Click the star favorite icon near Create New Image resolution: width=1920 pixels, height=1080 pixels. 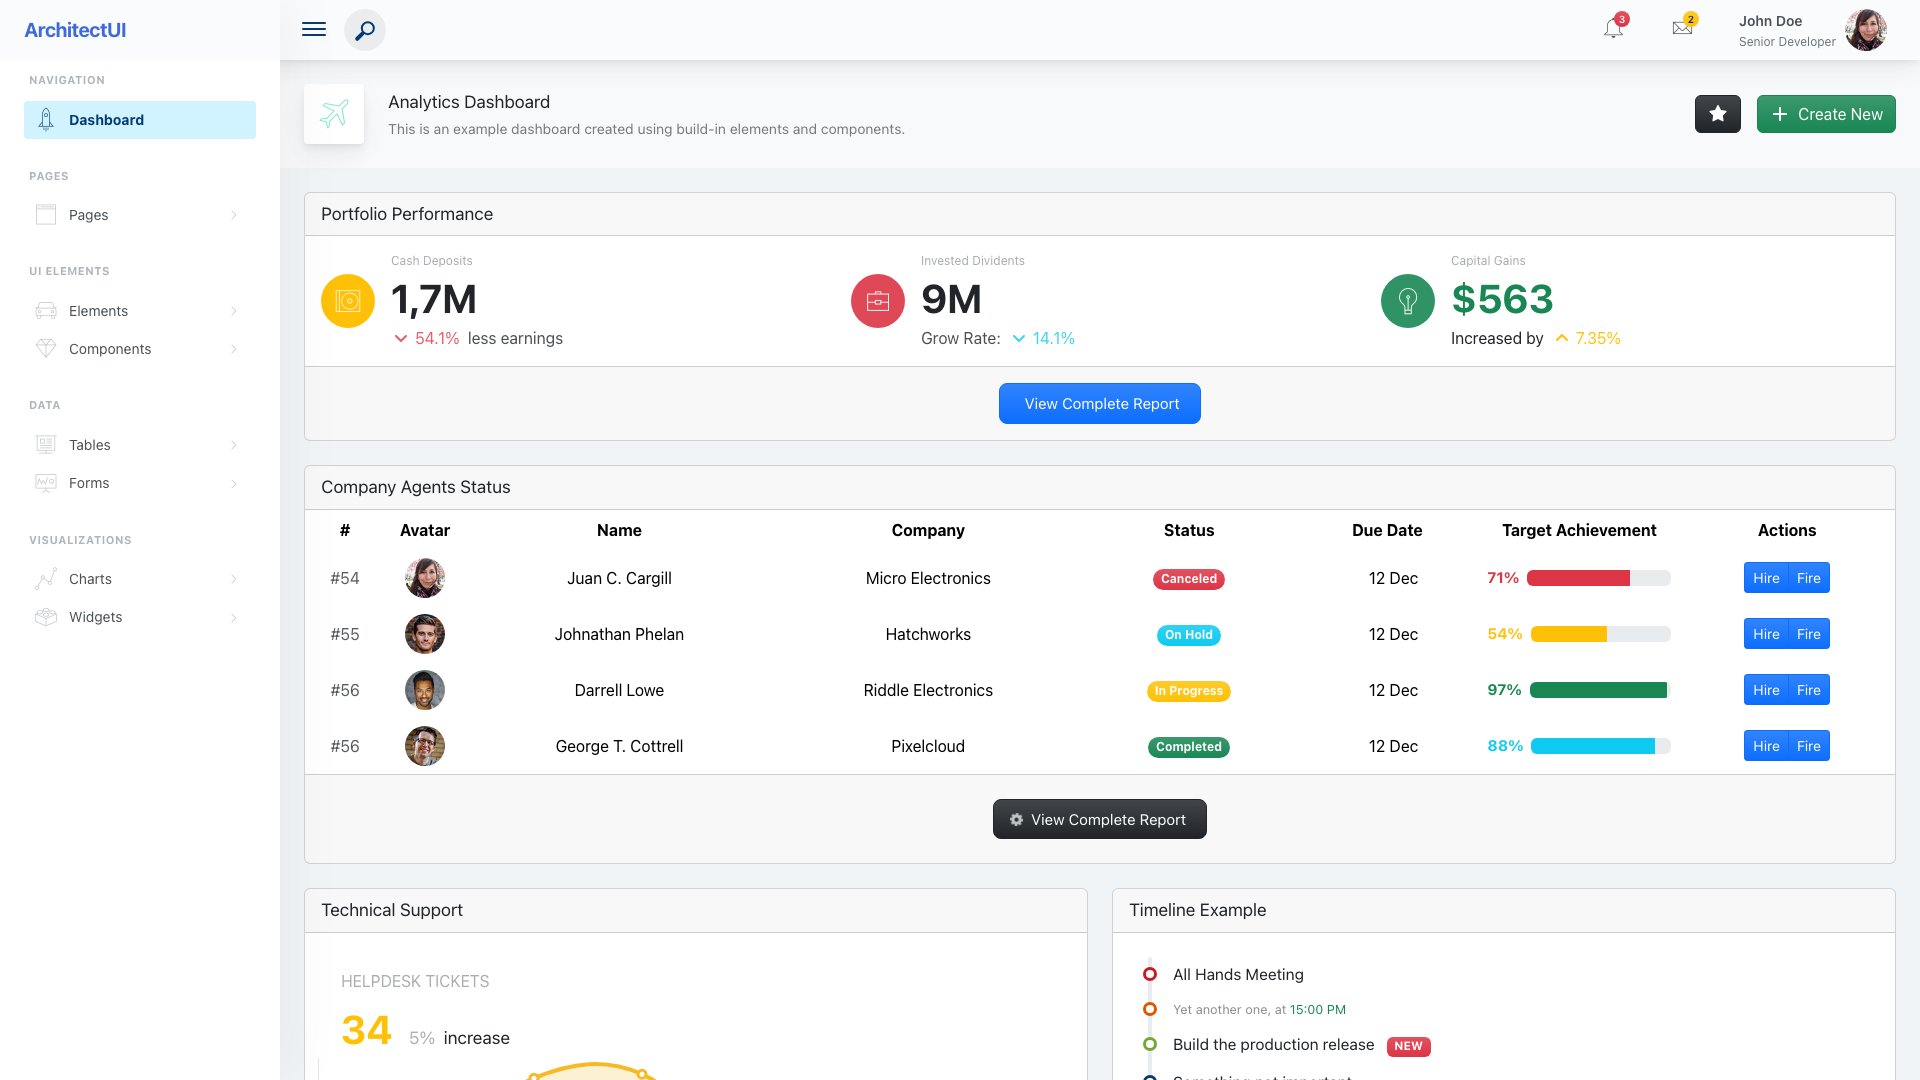[x=1717, y=114]
